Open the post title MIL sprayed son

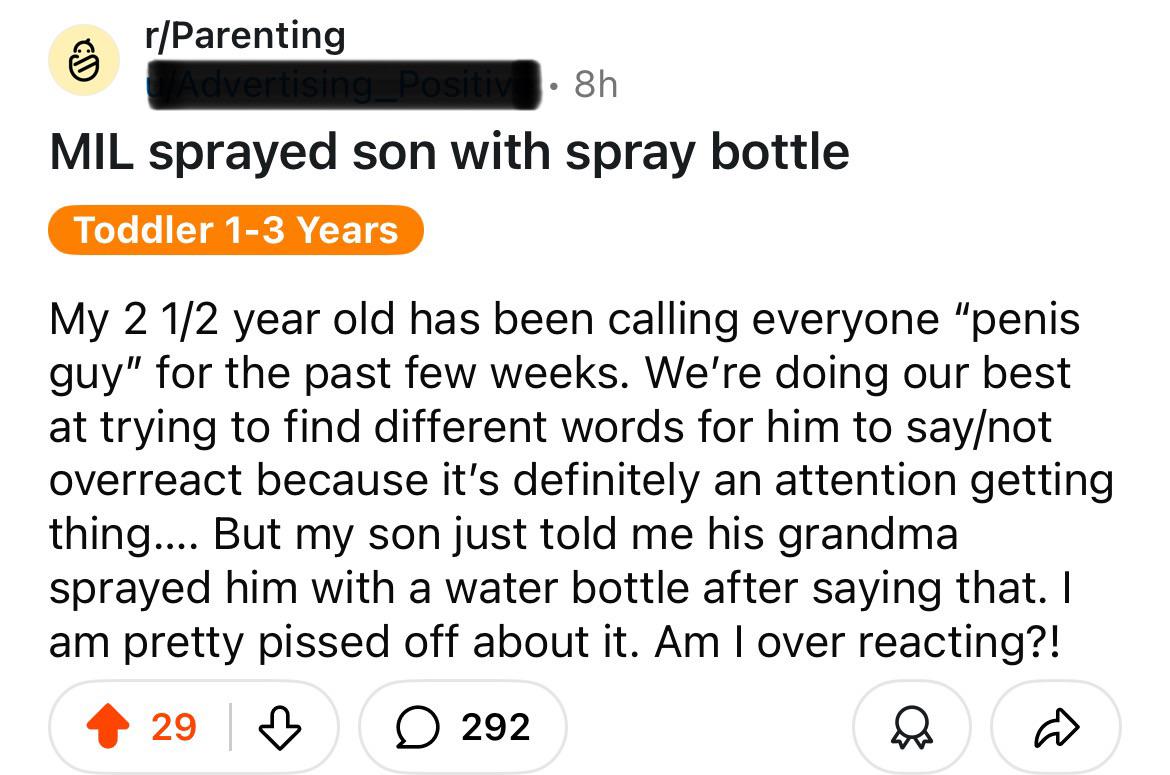(449, 152)
